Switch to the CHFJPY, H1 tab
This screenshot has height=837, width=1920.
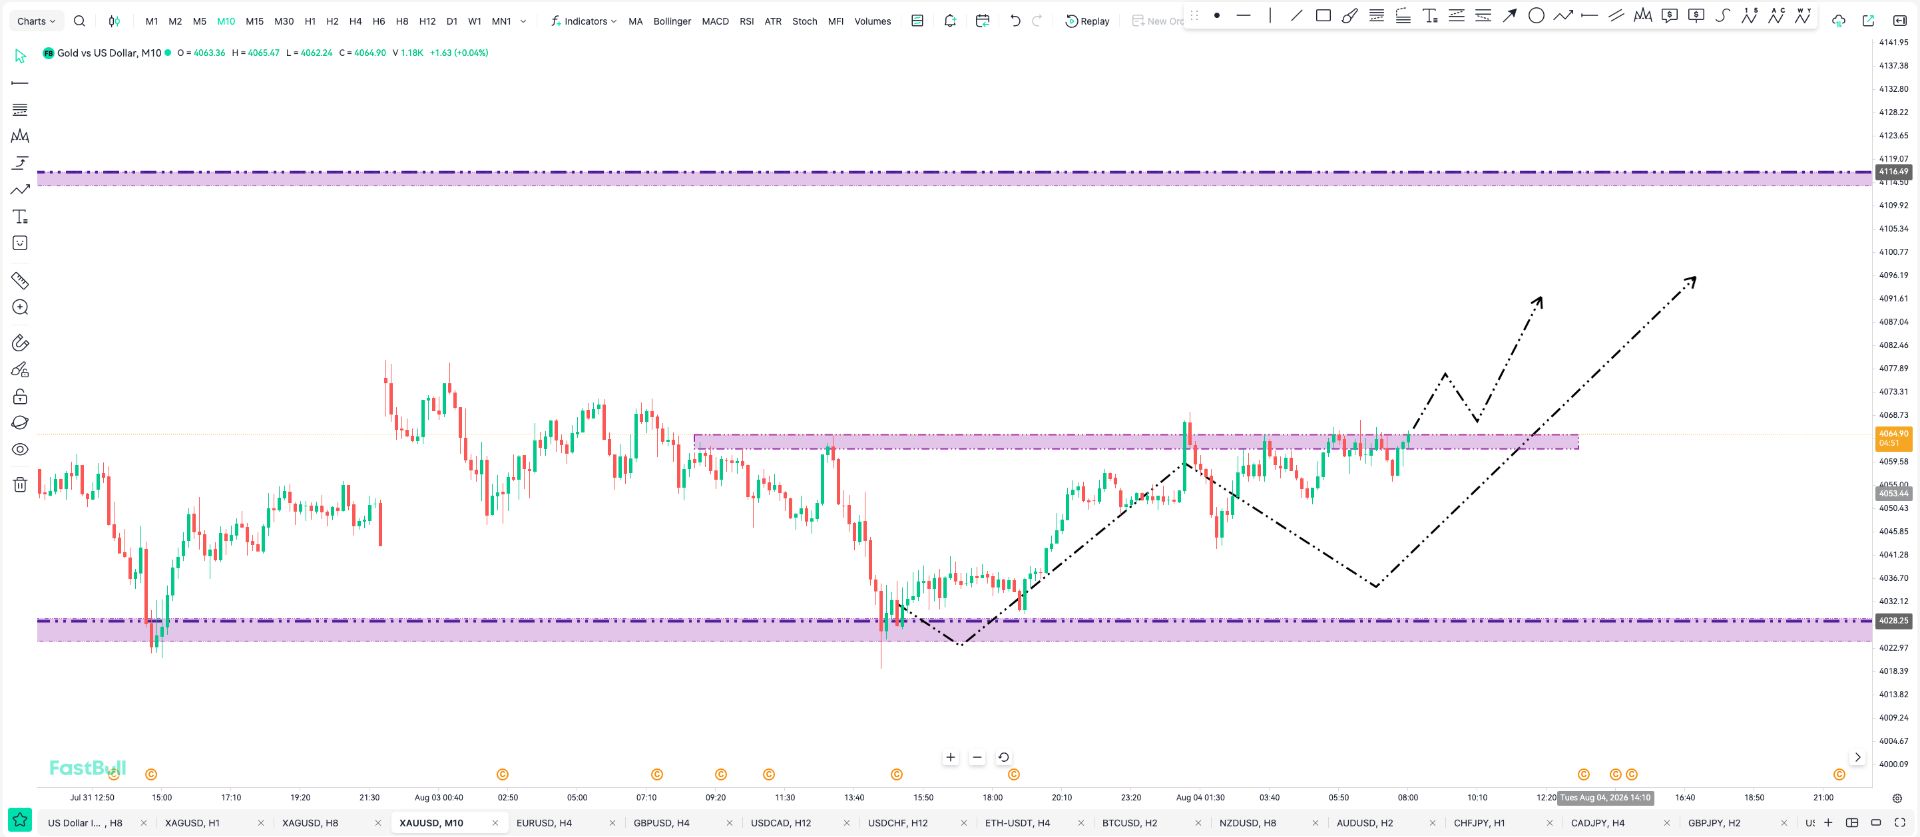pyautogui.click(x=1479, y=823)
